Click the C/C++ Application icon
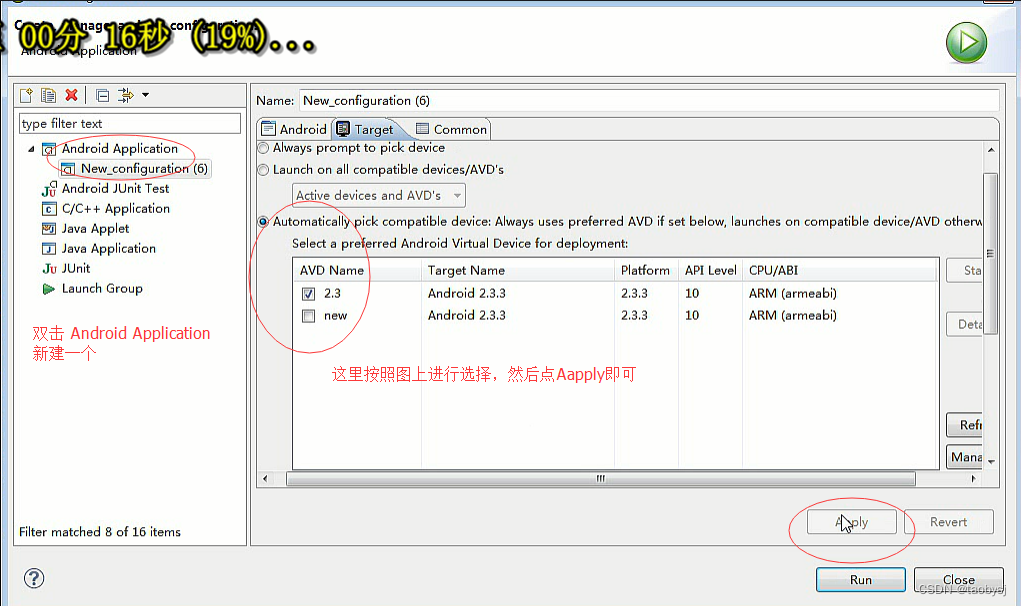The width and height of the screenshot is (1021, 606). pyautogui.click(x=49, y=209)
